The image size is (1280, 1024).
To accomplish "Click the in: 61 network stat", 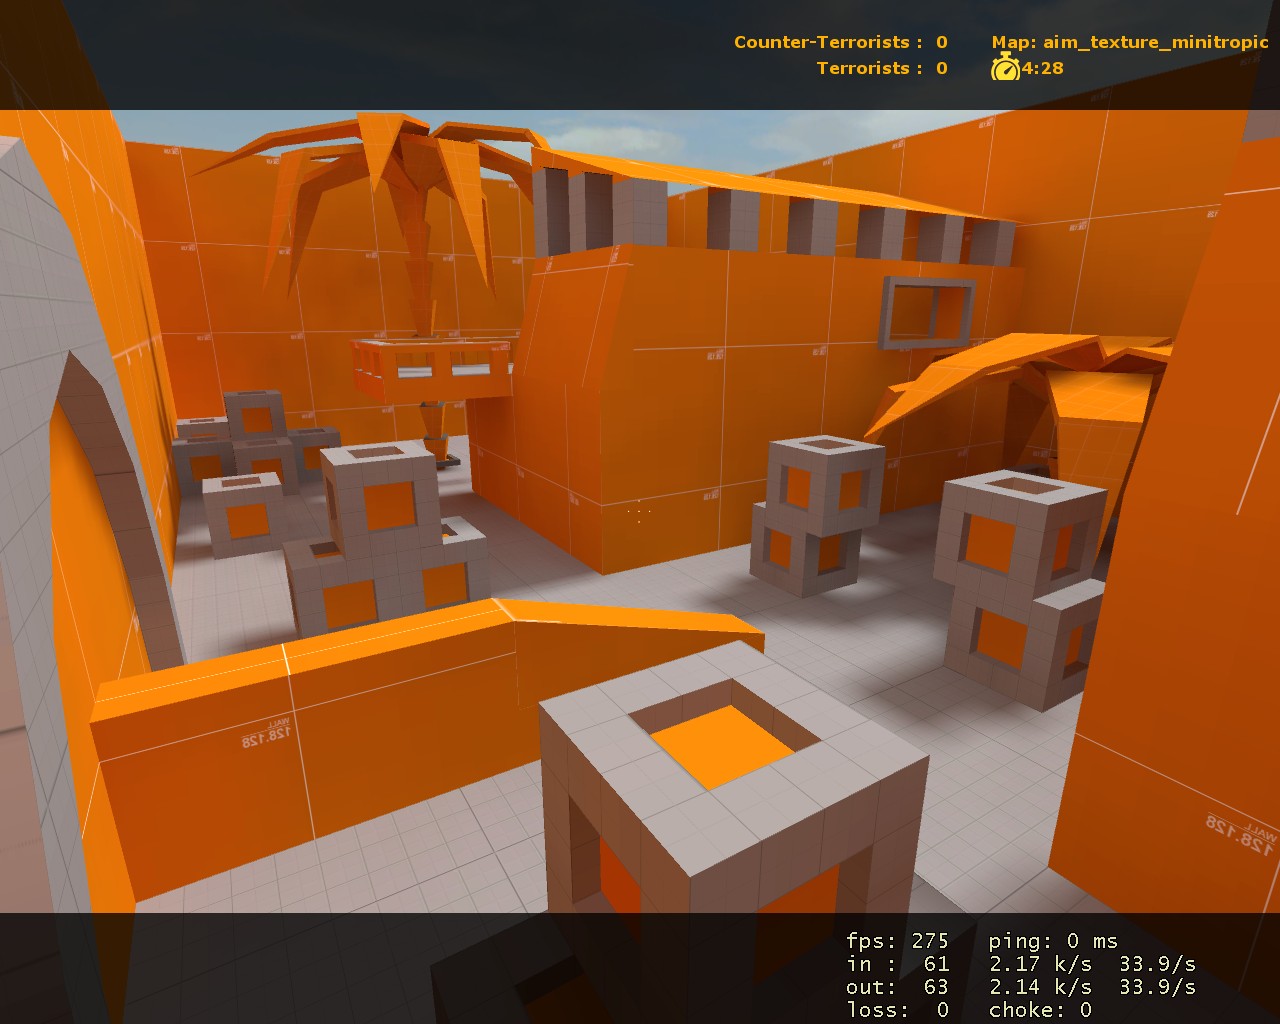I will [900, 963].
